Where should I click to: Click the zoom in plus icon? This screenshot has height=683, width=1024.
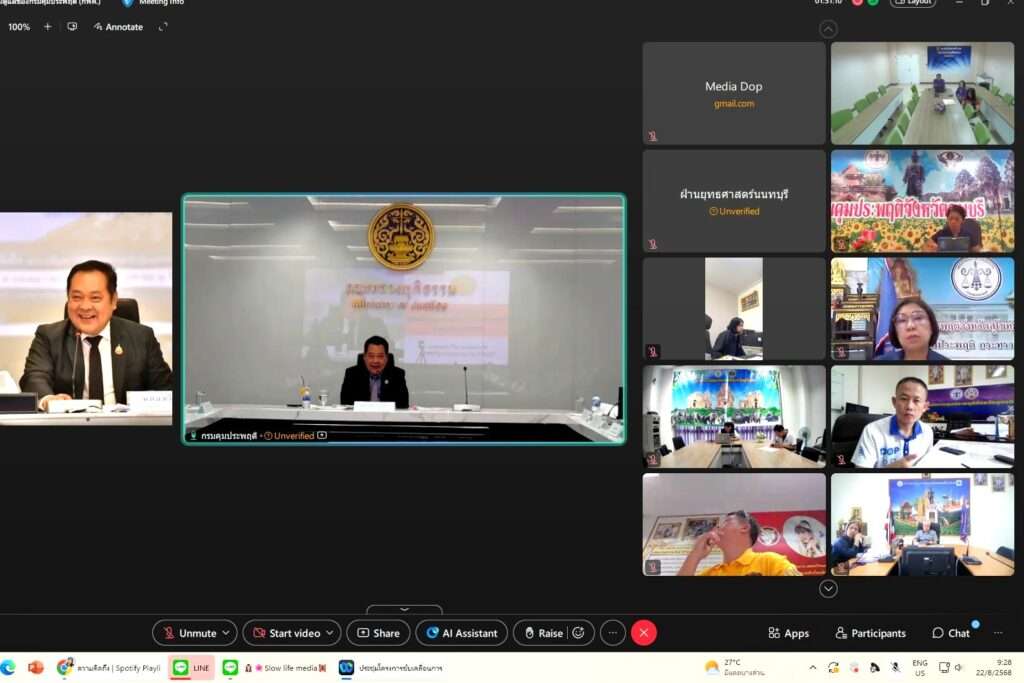pyautogui.click(x=47, y=27)
